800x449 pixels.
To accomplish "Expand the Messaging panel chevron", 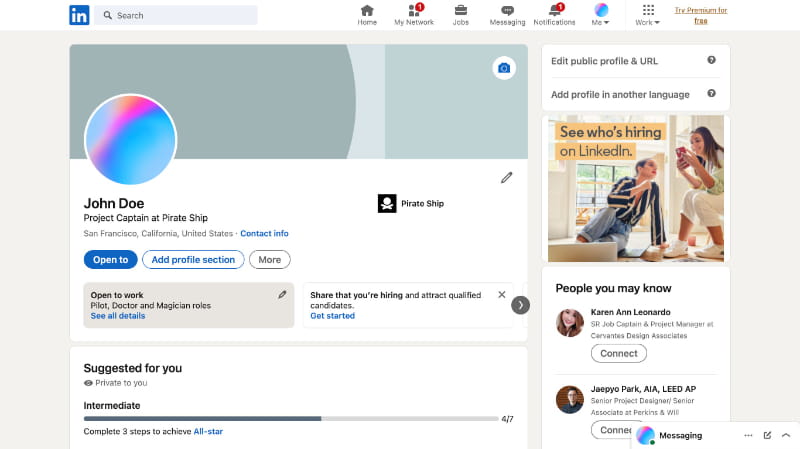I will [x=786, y=436].
